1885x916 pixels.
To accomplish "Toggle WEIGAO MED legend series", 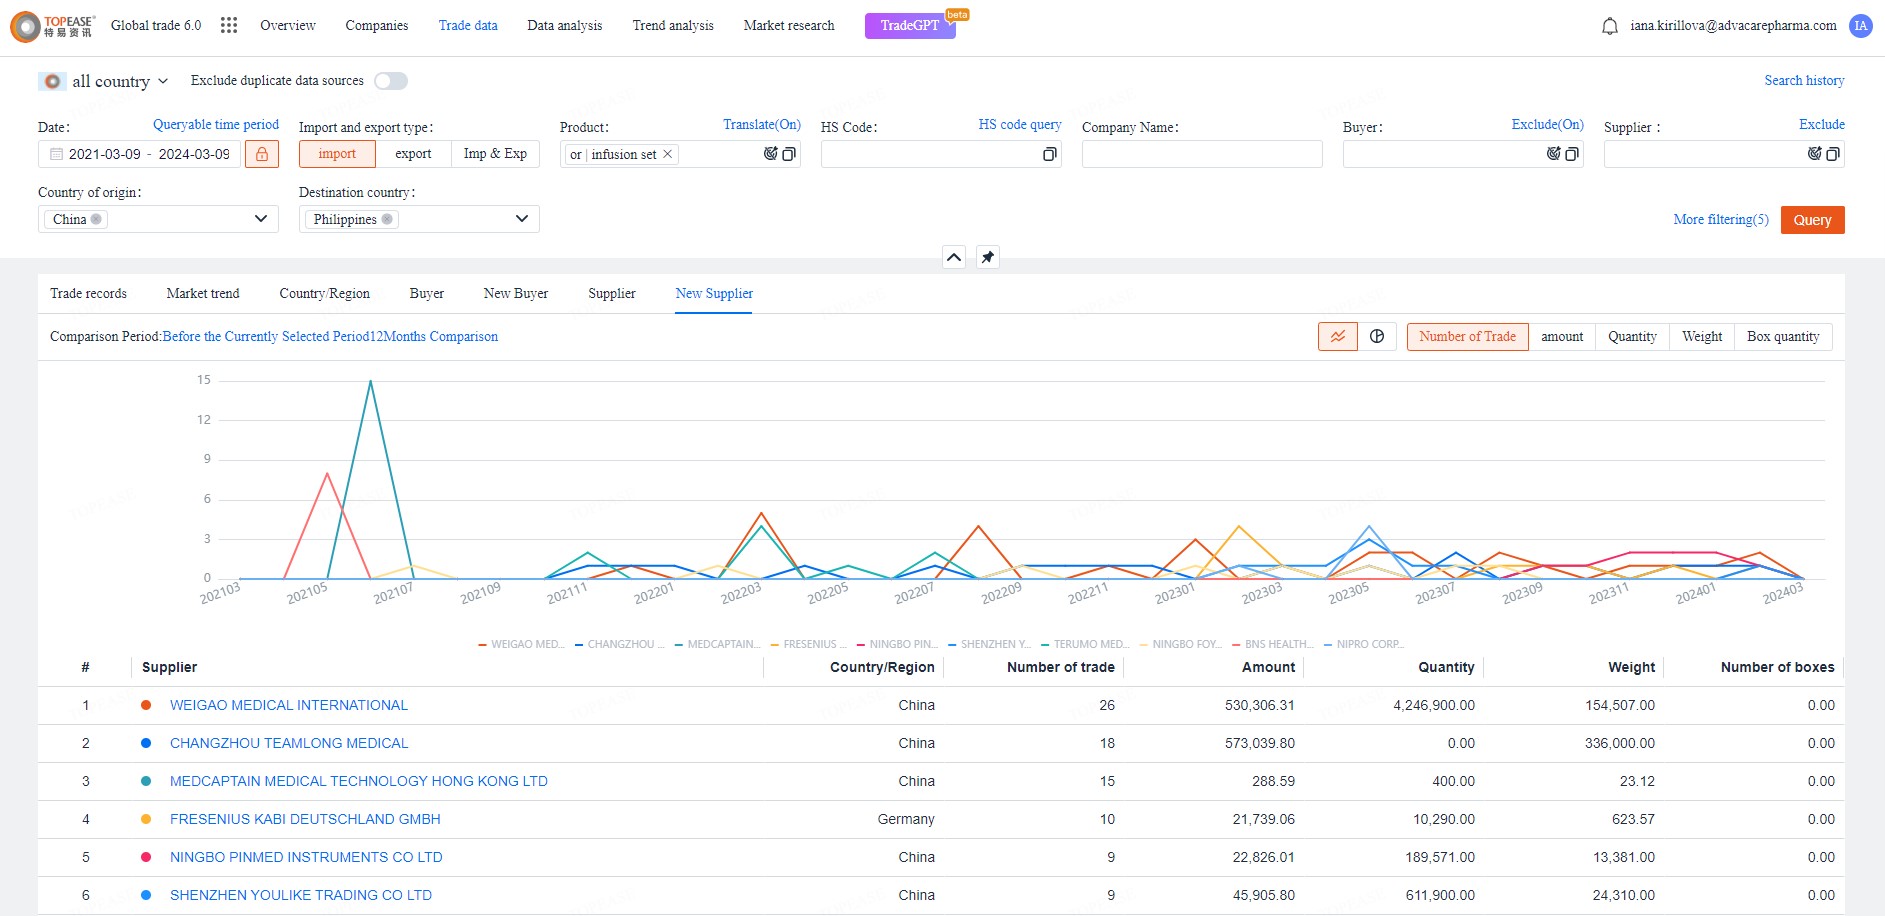I will pyautogui.click(x=522, y=644).
